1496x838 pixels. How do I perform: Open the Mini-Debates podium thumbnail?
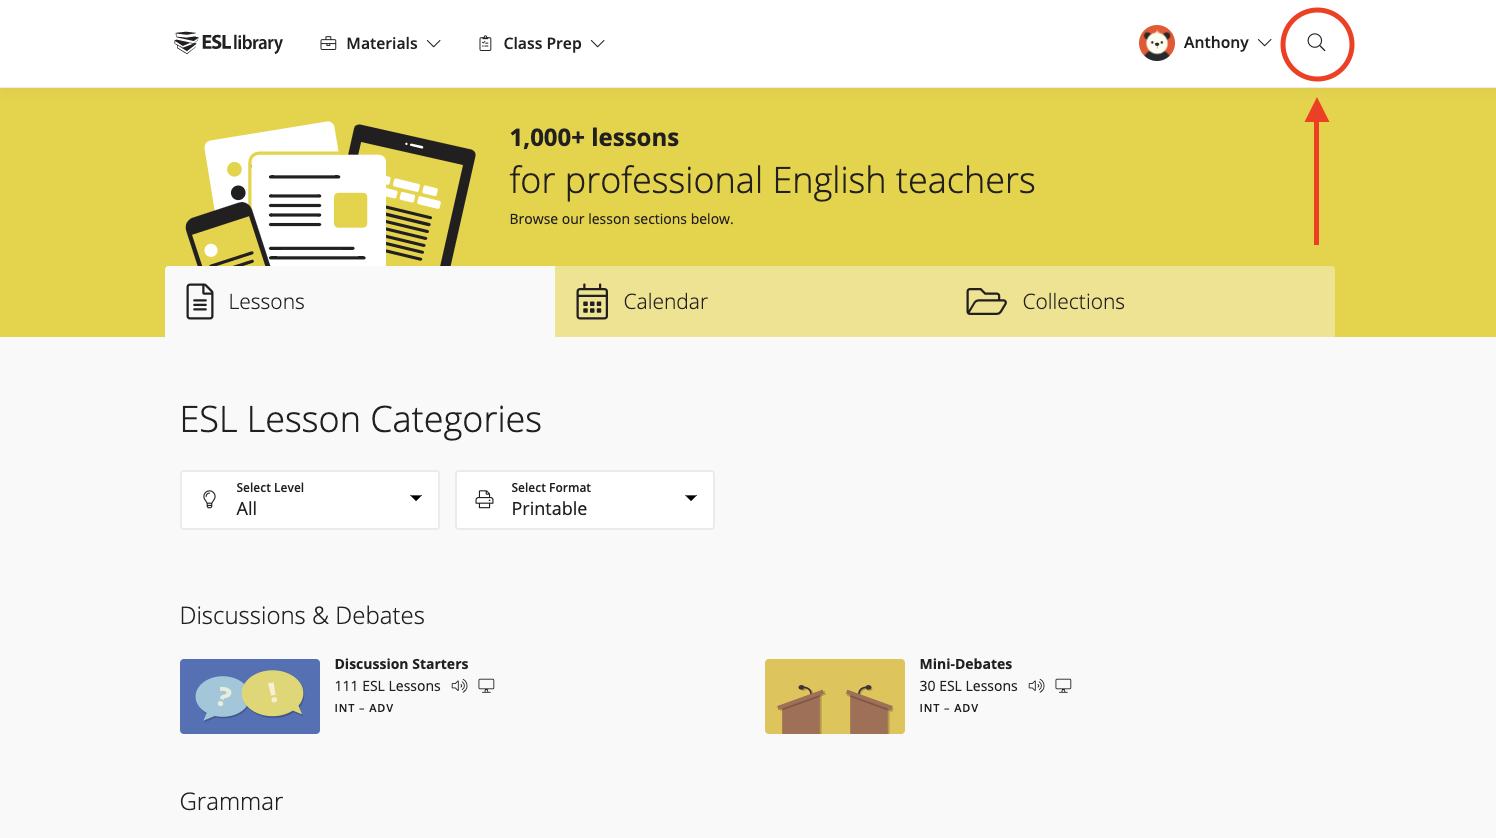[835, 696]
